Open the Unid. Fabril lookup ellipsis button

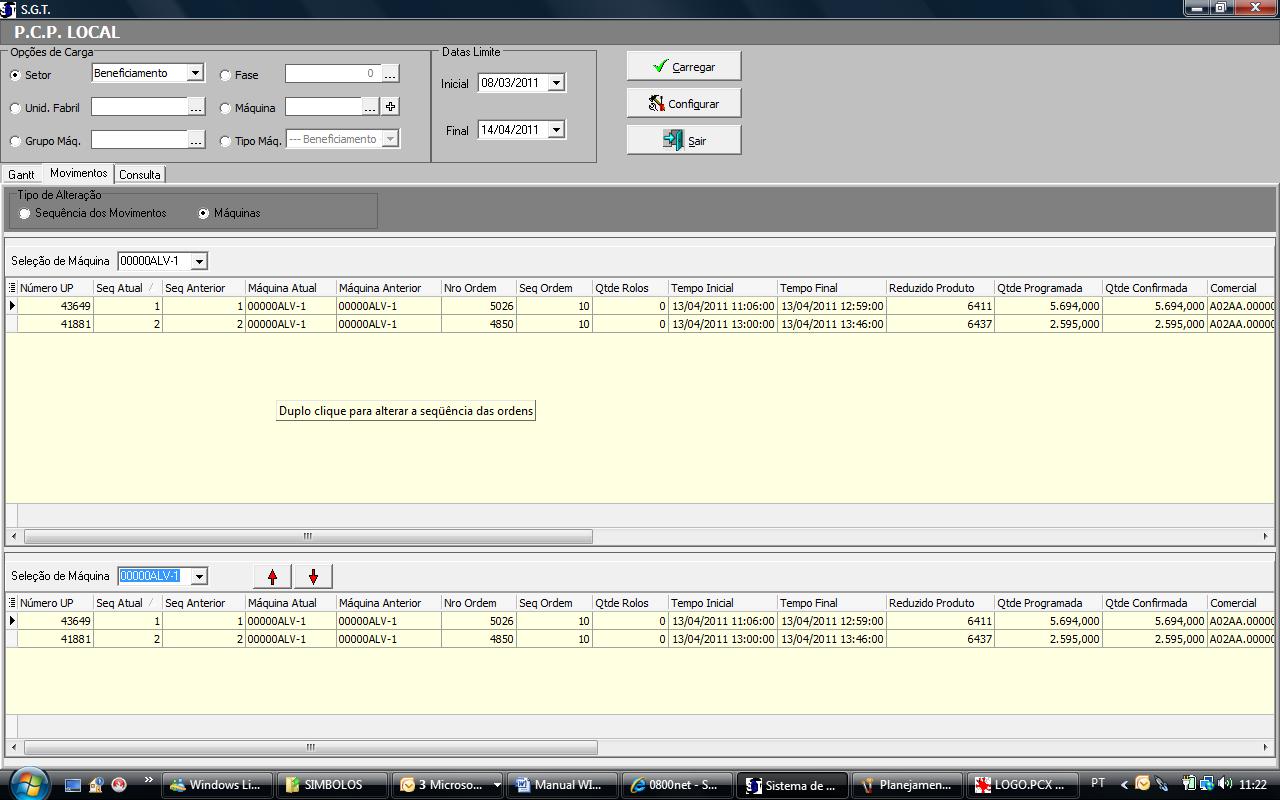coord(196,107)
